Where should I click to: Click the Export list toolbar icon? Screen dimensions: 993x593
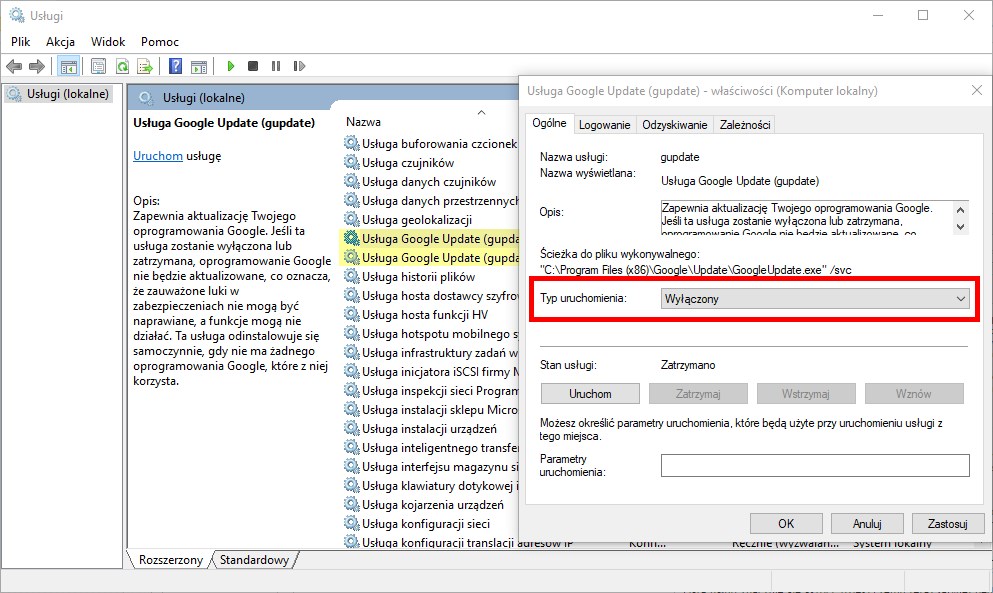coord(145,66)
